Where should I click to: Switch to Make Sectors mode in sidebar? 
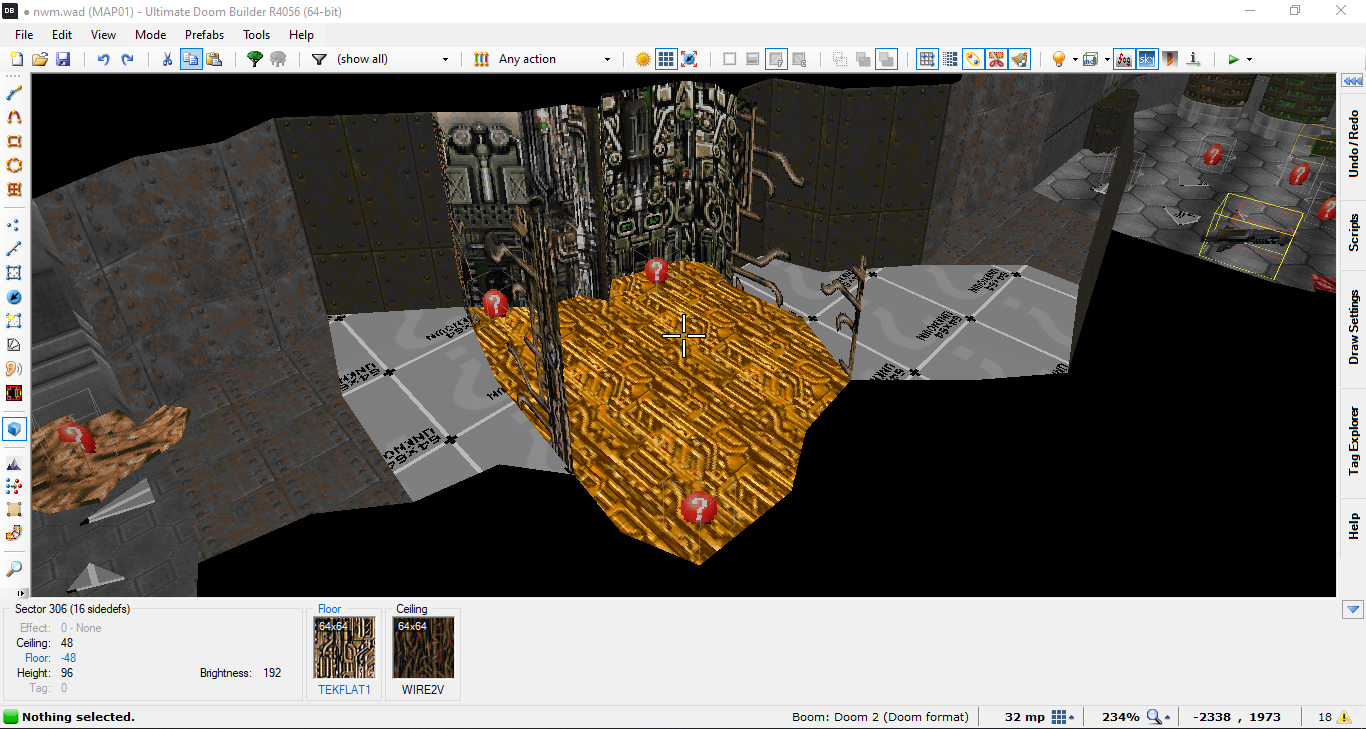pos(14,321)
